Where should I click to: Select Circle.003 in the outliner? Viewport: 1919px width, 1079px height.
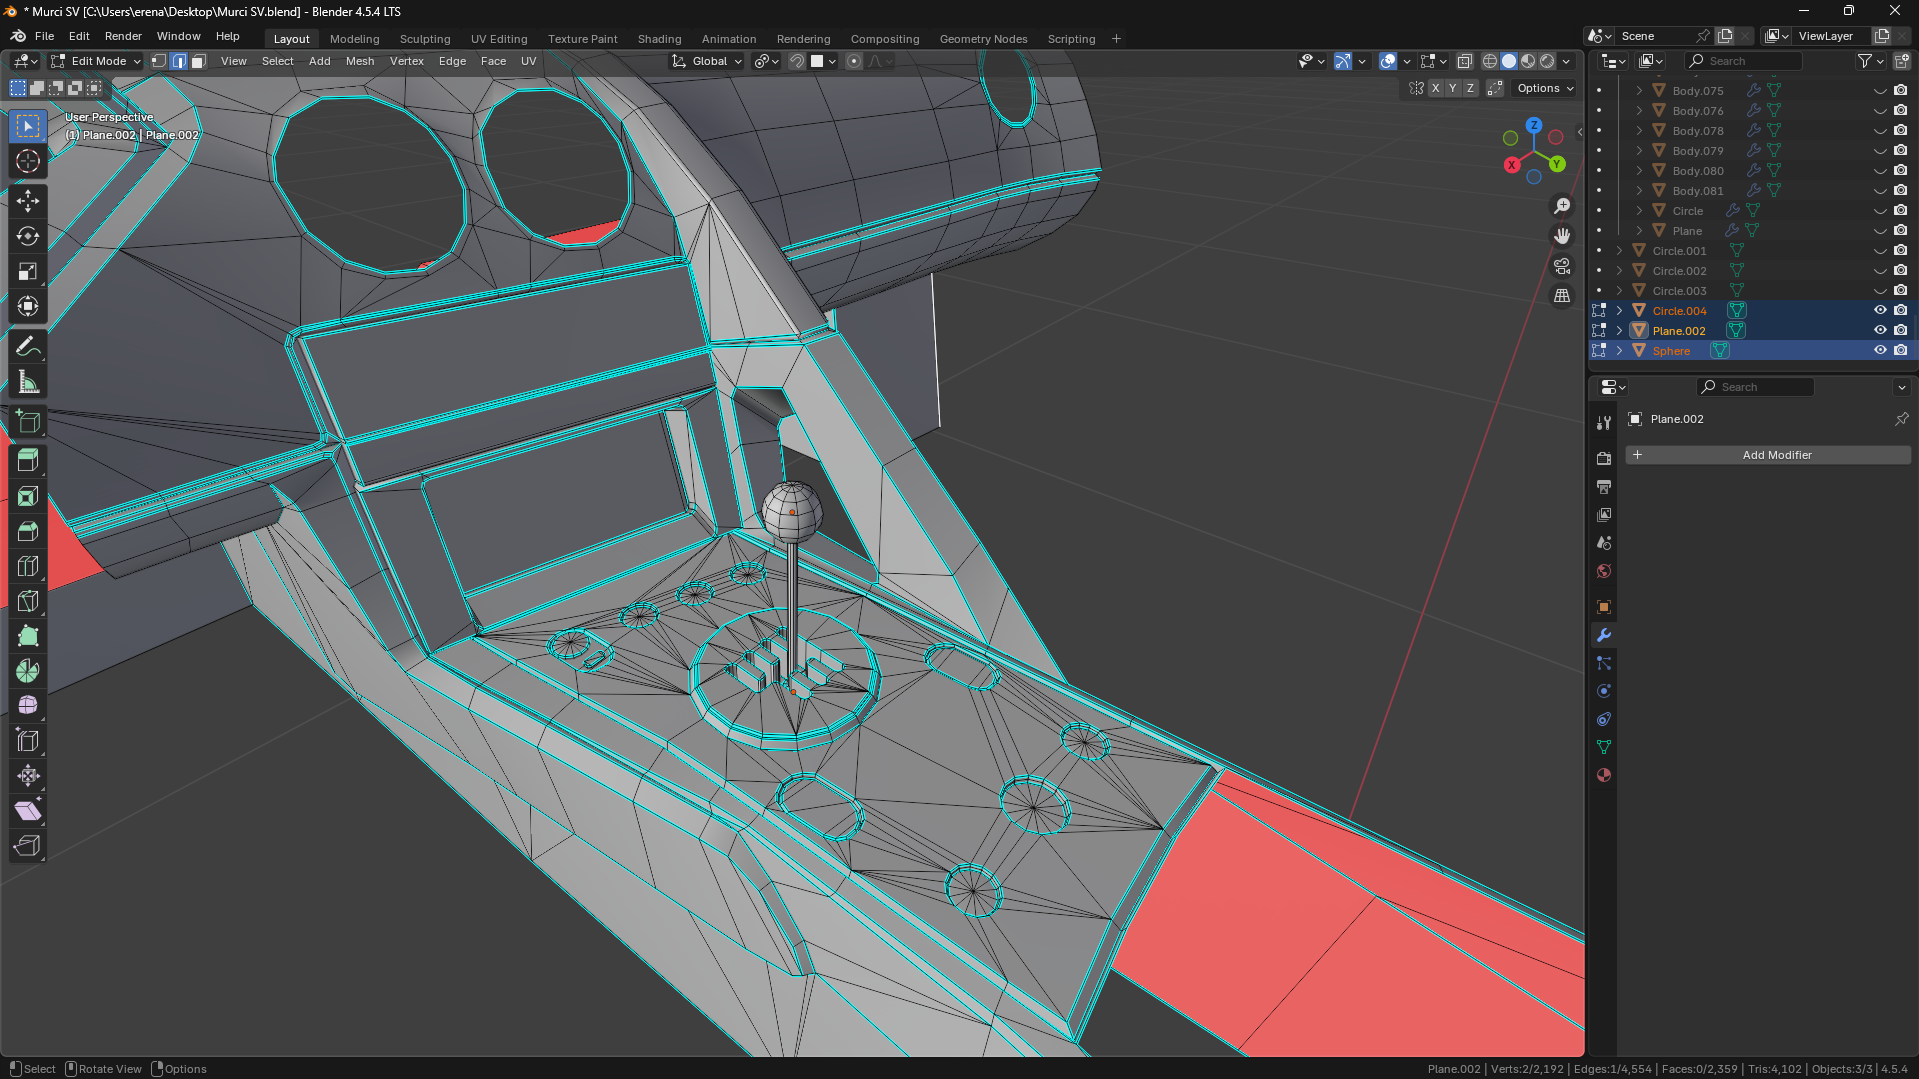click(x=1679, y=291)
